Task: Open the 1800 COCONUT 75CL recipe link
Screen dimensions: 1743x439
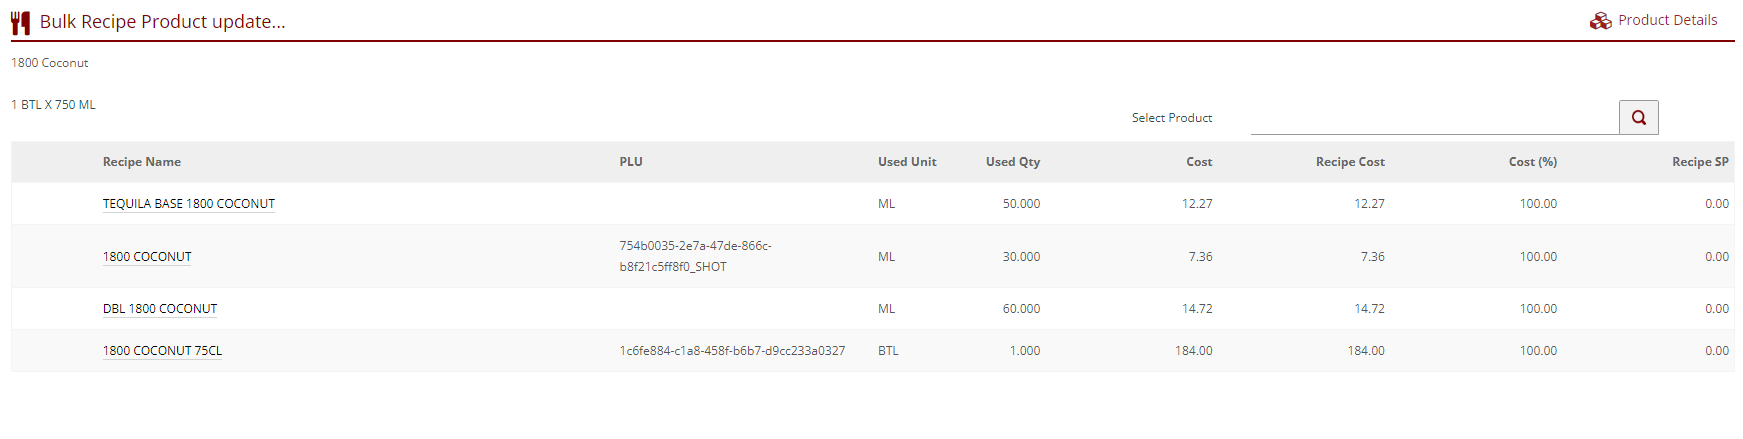Action: (162, 351)
